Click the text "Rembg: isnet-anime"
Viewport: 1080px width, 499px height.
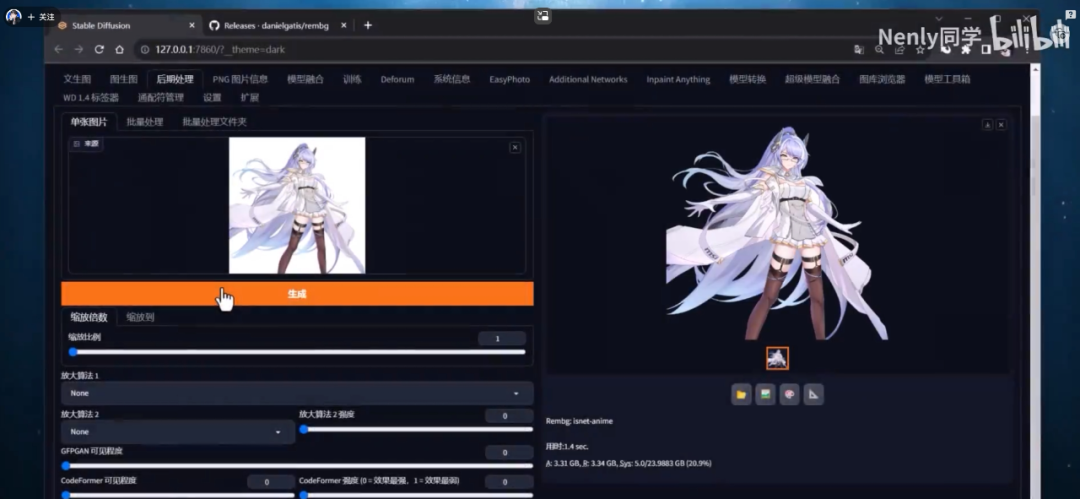[579, 421]
